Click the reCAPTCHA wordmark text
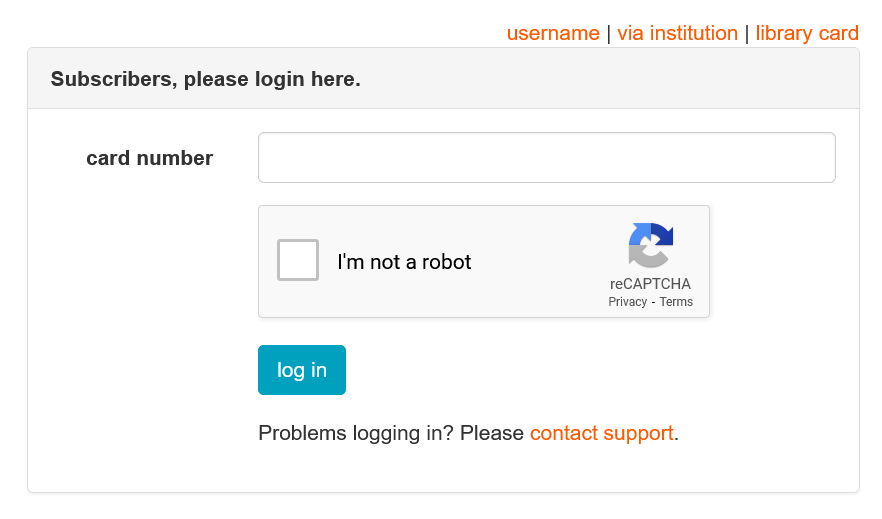This screenshot has height=519, width=882. [650, 283]
